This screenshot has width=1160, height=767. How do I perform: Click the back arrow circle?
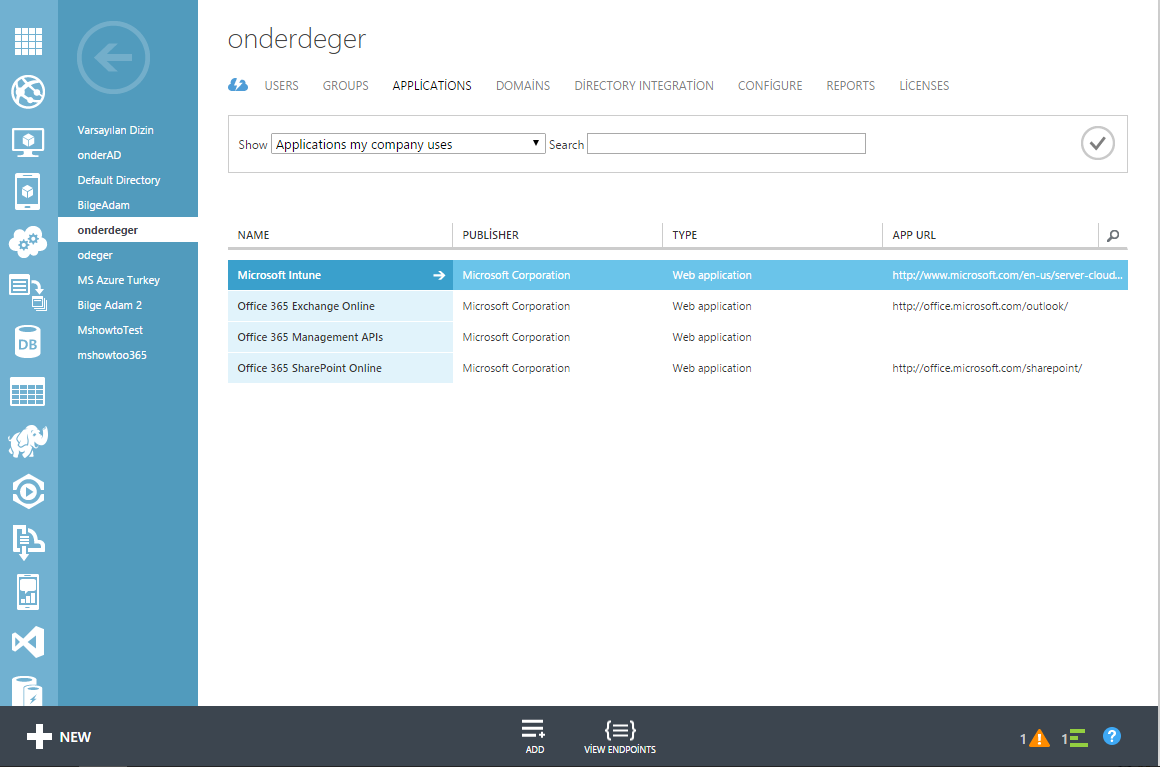tap(113, 58)
